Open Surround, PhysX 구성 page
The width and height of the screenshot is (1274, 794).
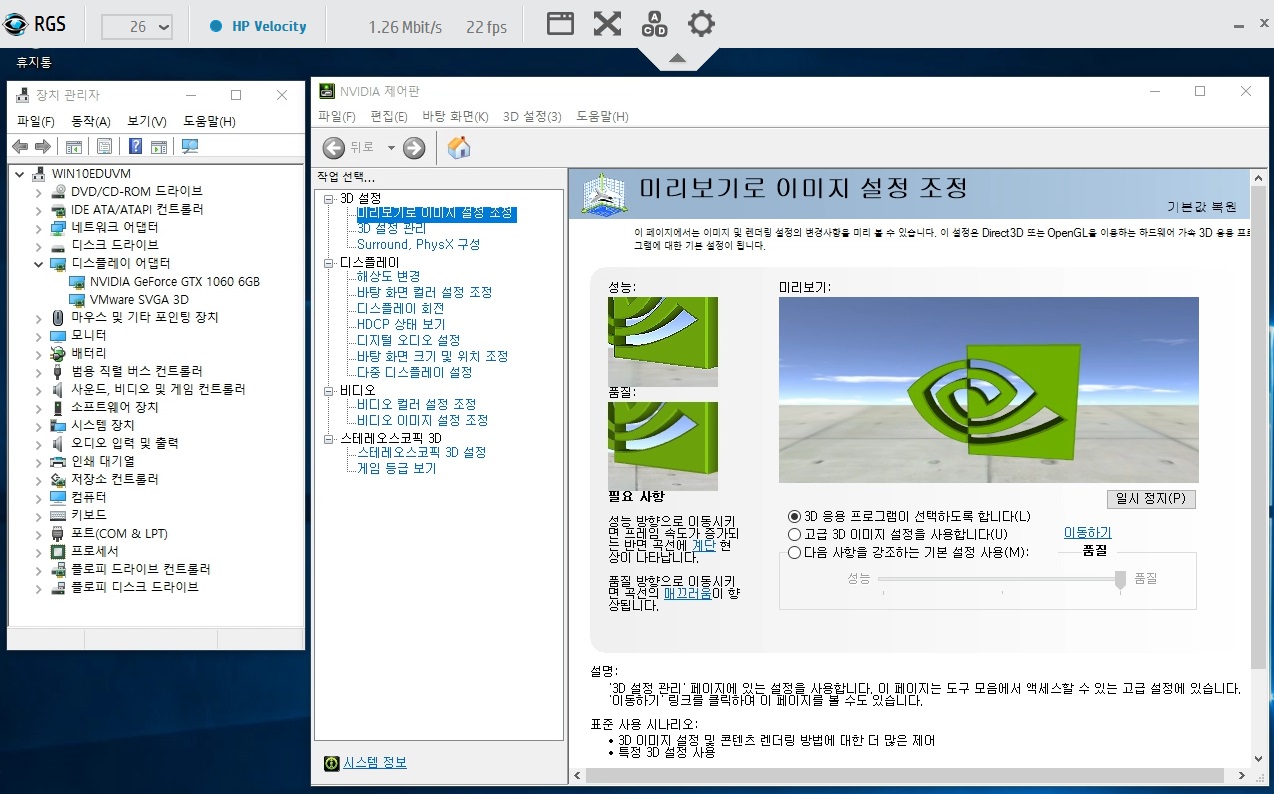pyautogui.click(x=418, y=244)
